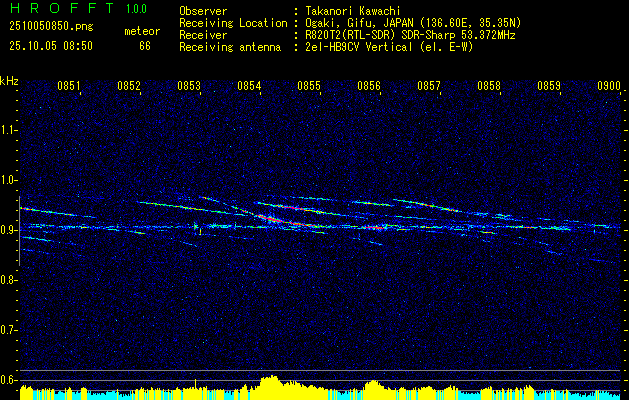Screen dimensions: 629x400
Task: Click the 'Receiving Location' label
Action: [233, 23]
